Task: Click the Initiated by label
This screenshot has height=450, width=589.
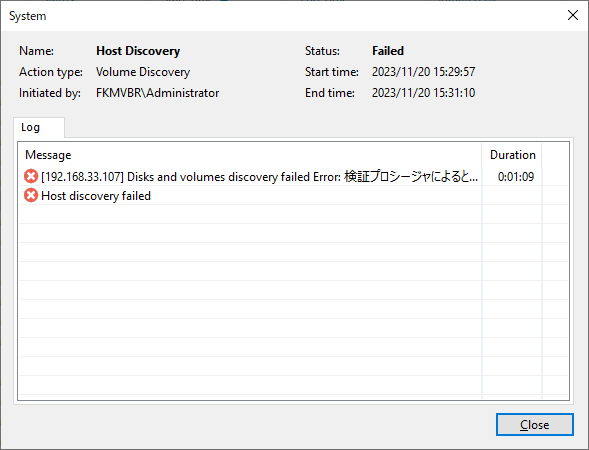Action: click(x=50, y=93)
